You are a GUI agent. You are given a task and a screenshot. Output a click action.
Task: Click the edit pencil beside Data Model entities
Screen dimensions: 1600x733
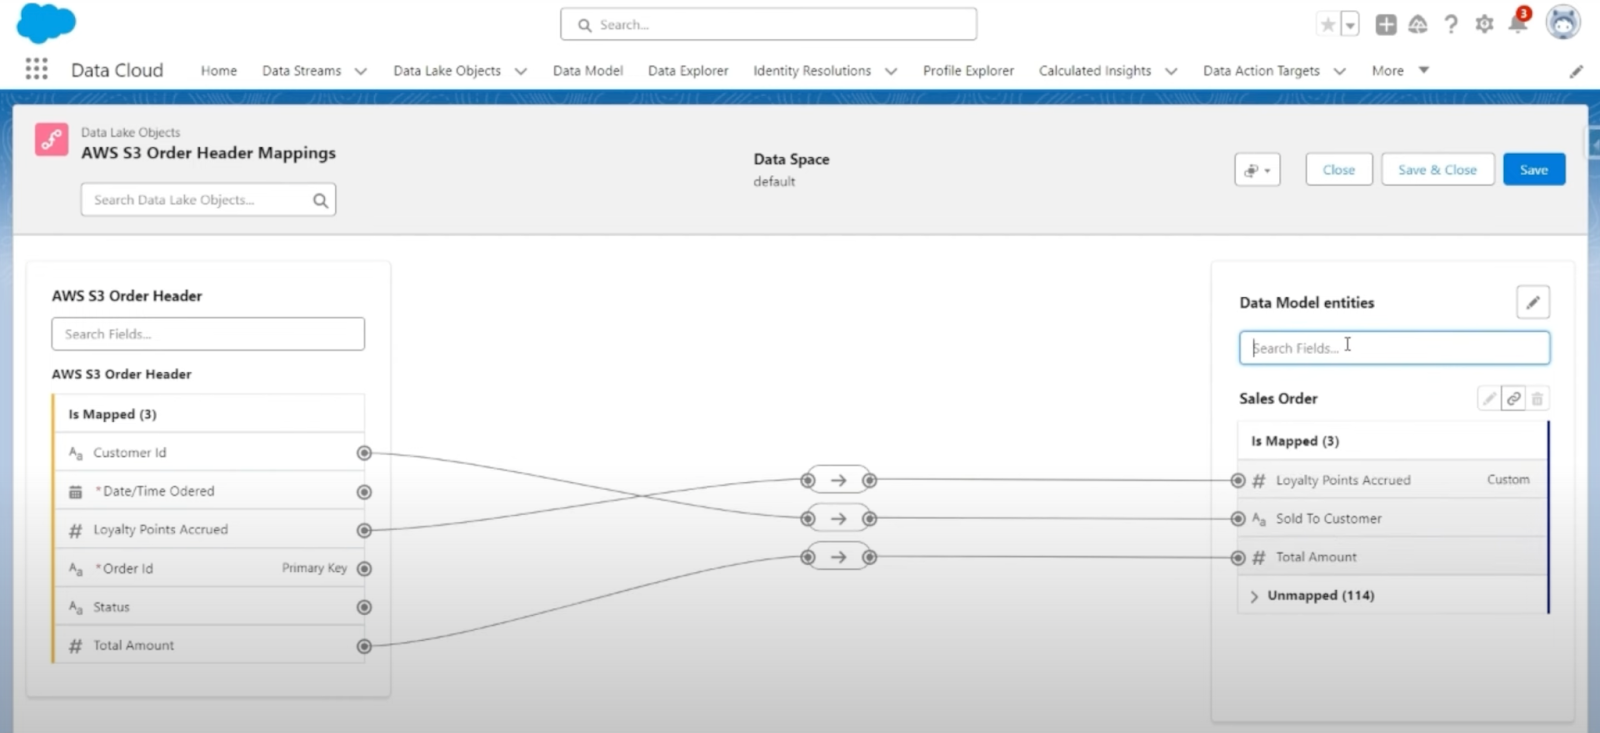(1533, 302)
